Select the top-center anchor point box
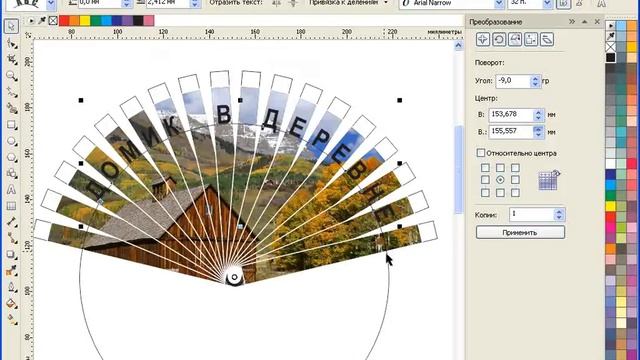640x360 pixels. tap(500, 168)
